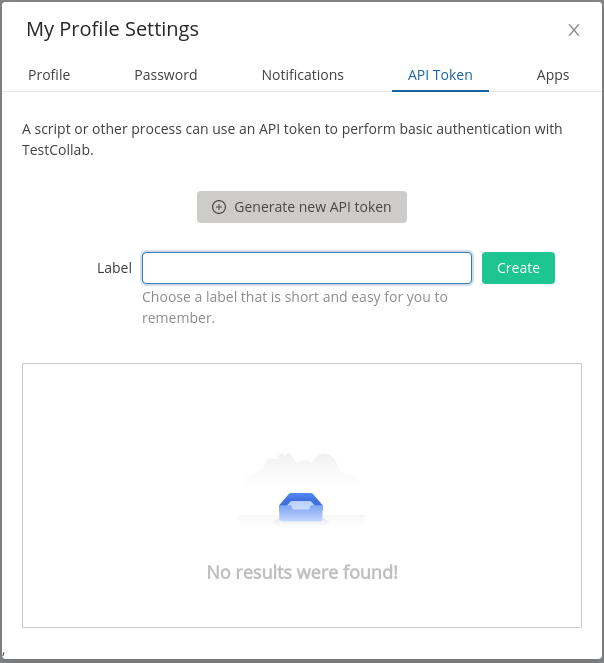Click the blue empty inbox tray illustration
The image size is (604, 663).
[x=301, y=507]
